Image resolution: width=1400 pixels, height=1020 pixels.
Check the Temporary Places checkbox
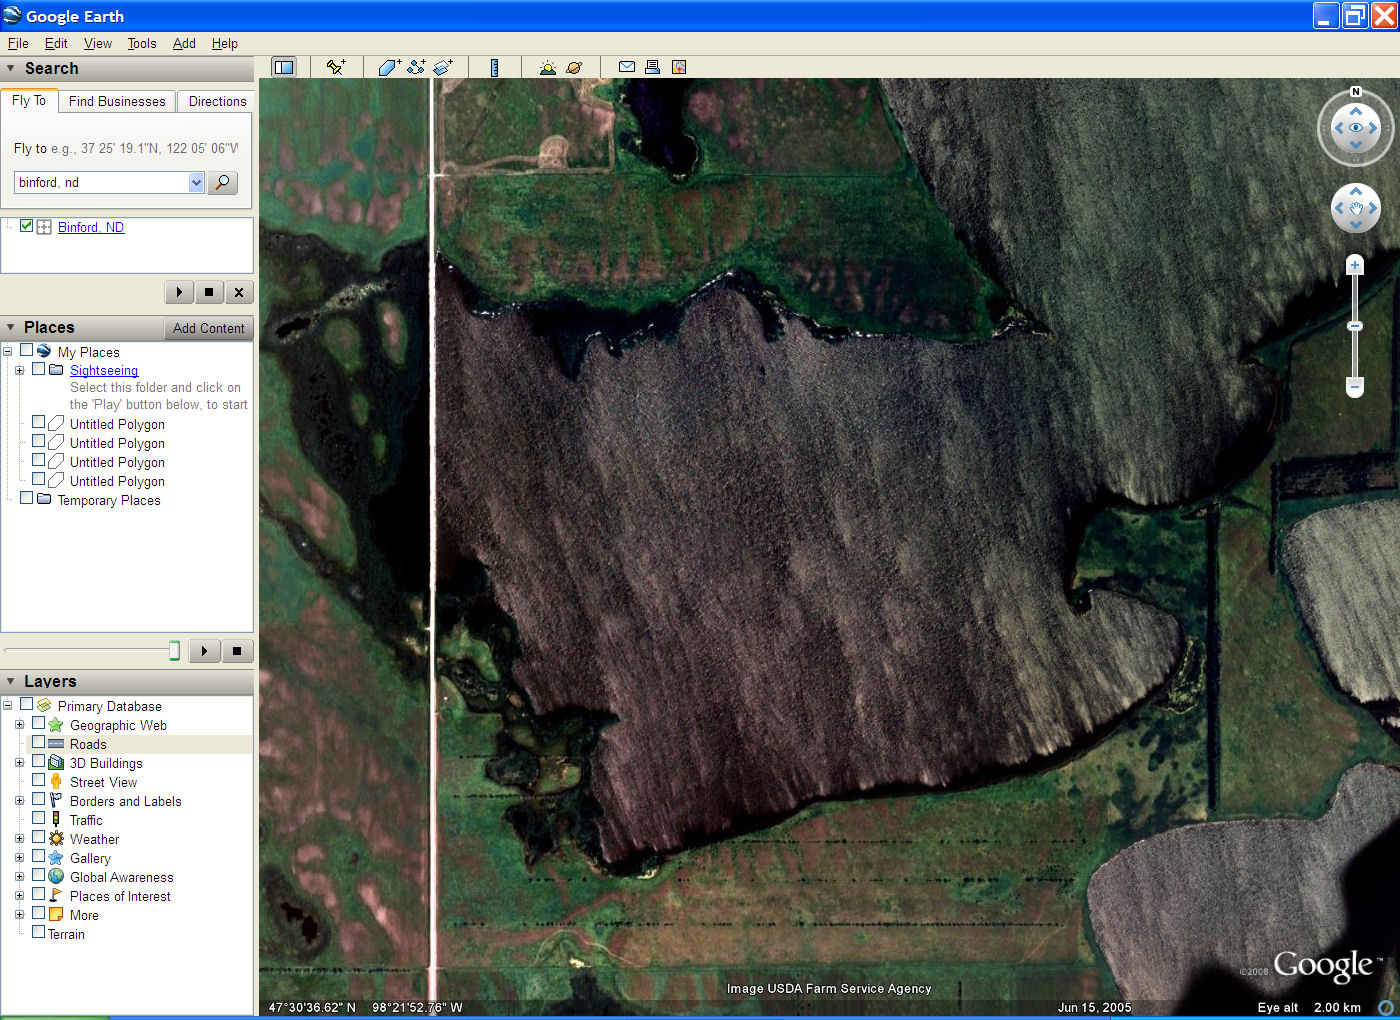click(x=26, y=499)
